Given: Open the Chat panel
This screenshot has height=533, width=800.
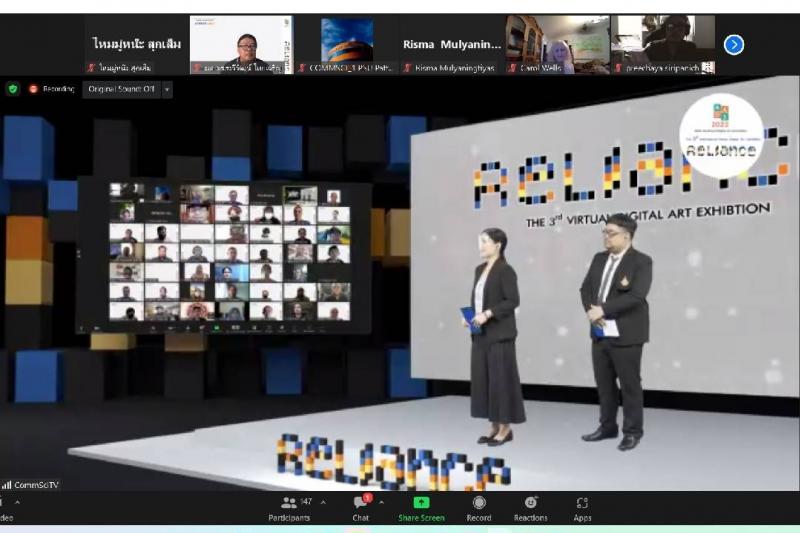Looking at the screenshot, I should click(360, 507).
